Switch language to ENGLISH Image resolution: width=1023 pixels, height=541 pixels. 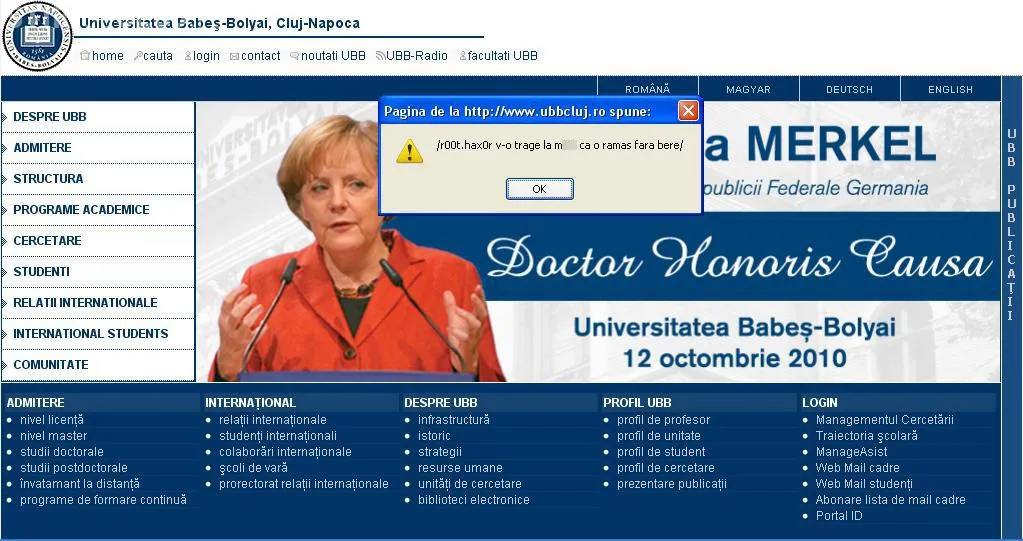[950, 89]
